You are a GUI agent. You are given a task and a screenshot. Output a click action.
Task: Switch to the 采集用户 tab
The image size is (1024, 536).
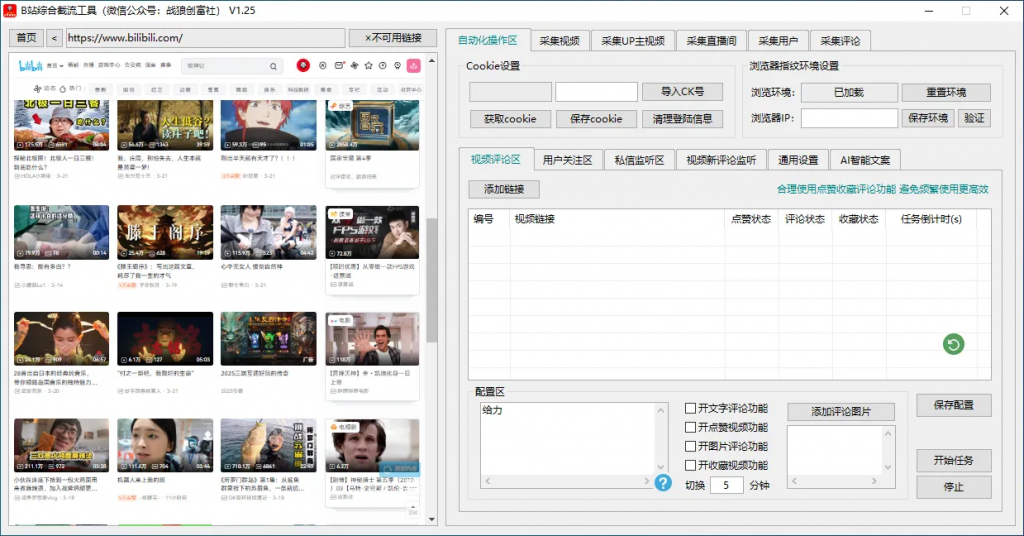778,40
